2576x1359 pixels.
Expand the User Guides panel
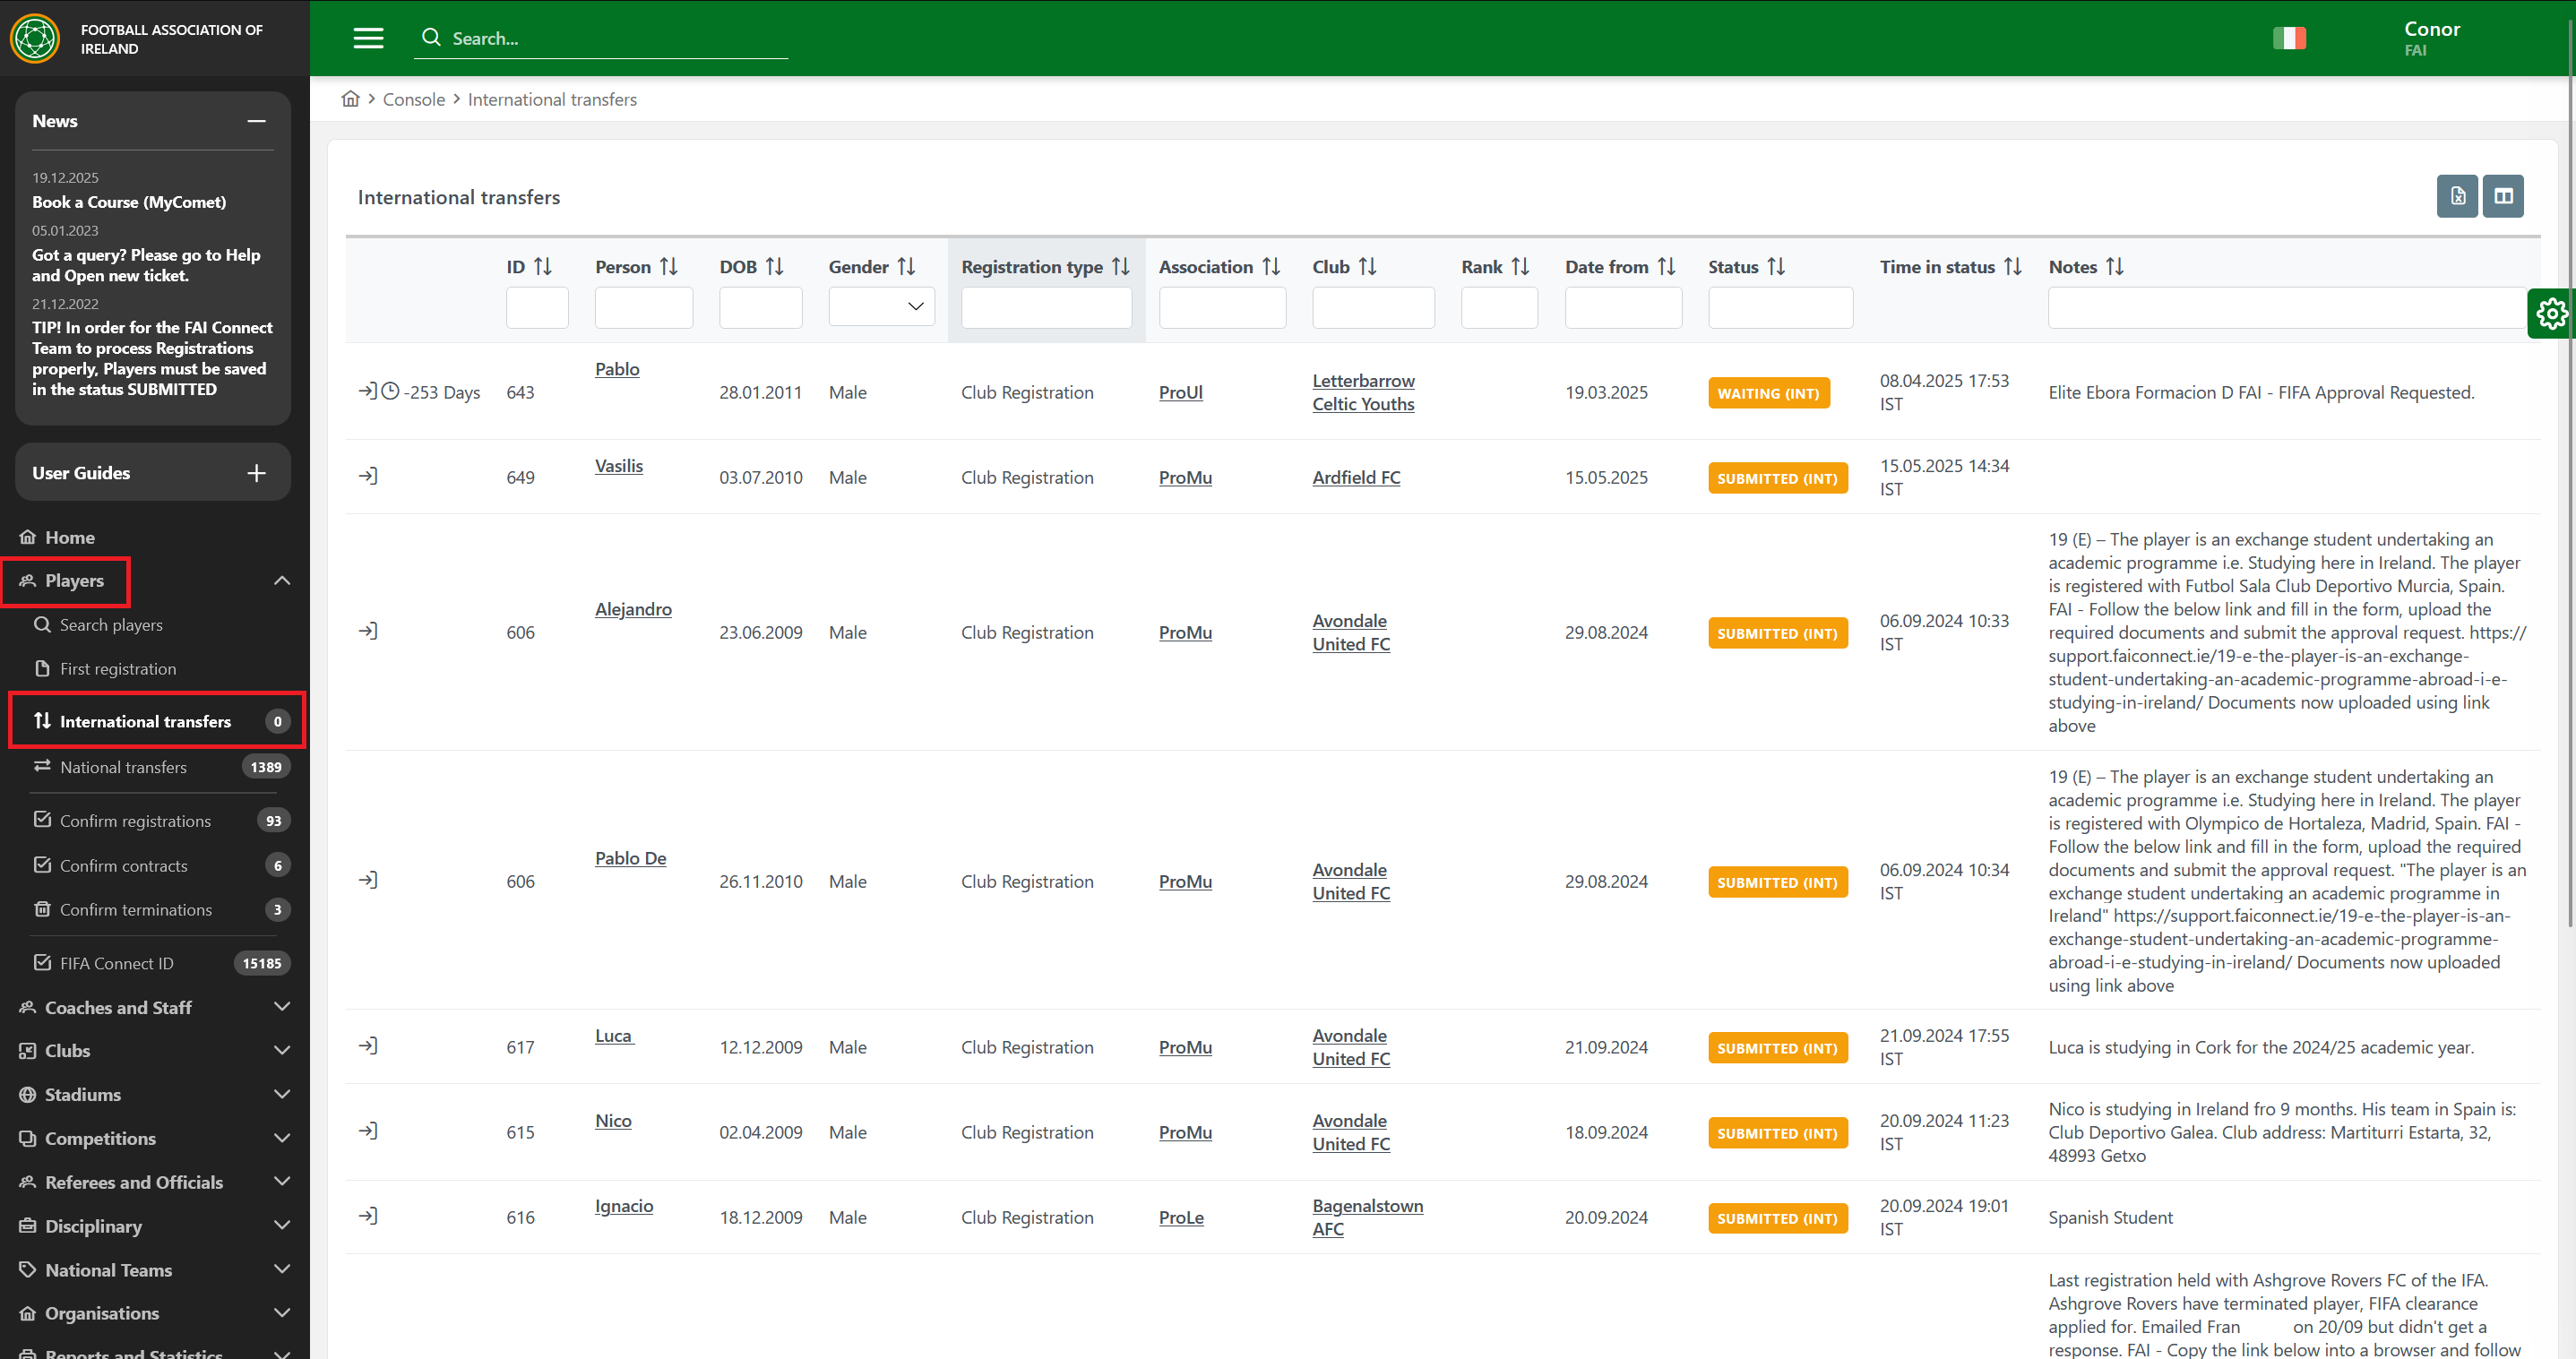click(256, 473)
